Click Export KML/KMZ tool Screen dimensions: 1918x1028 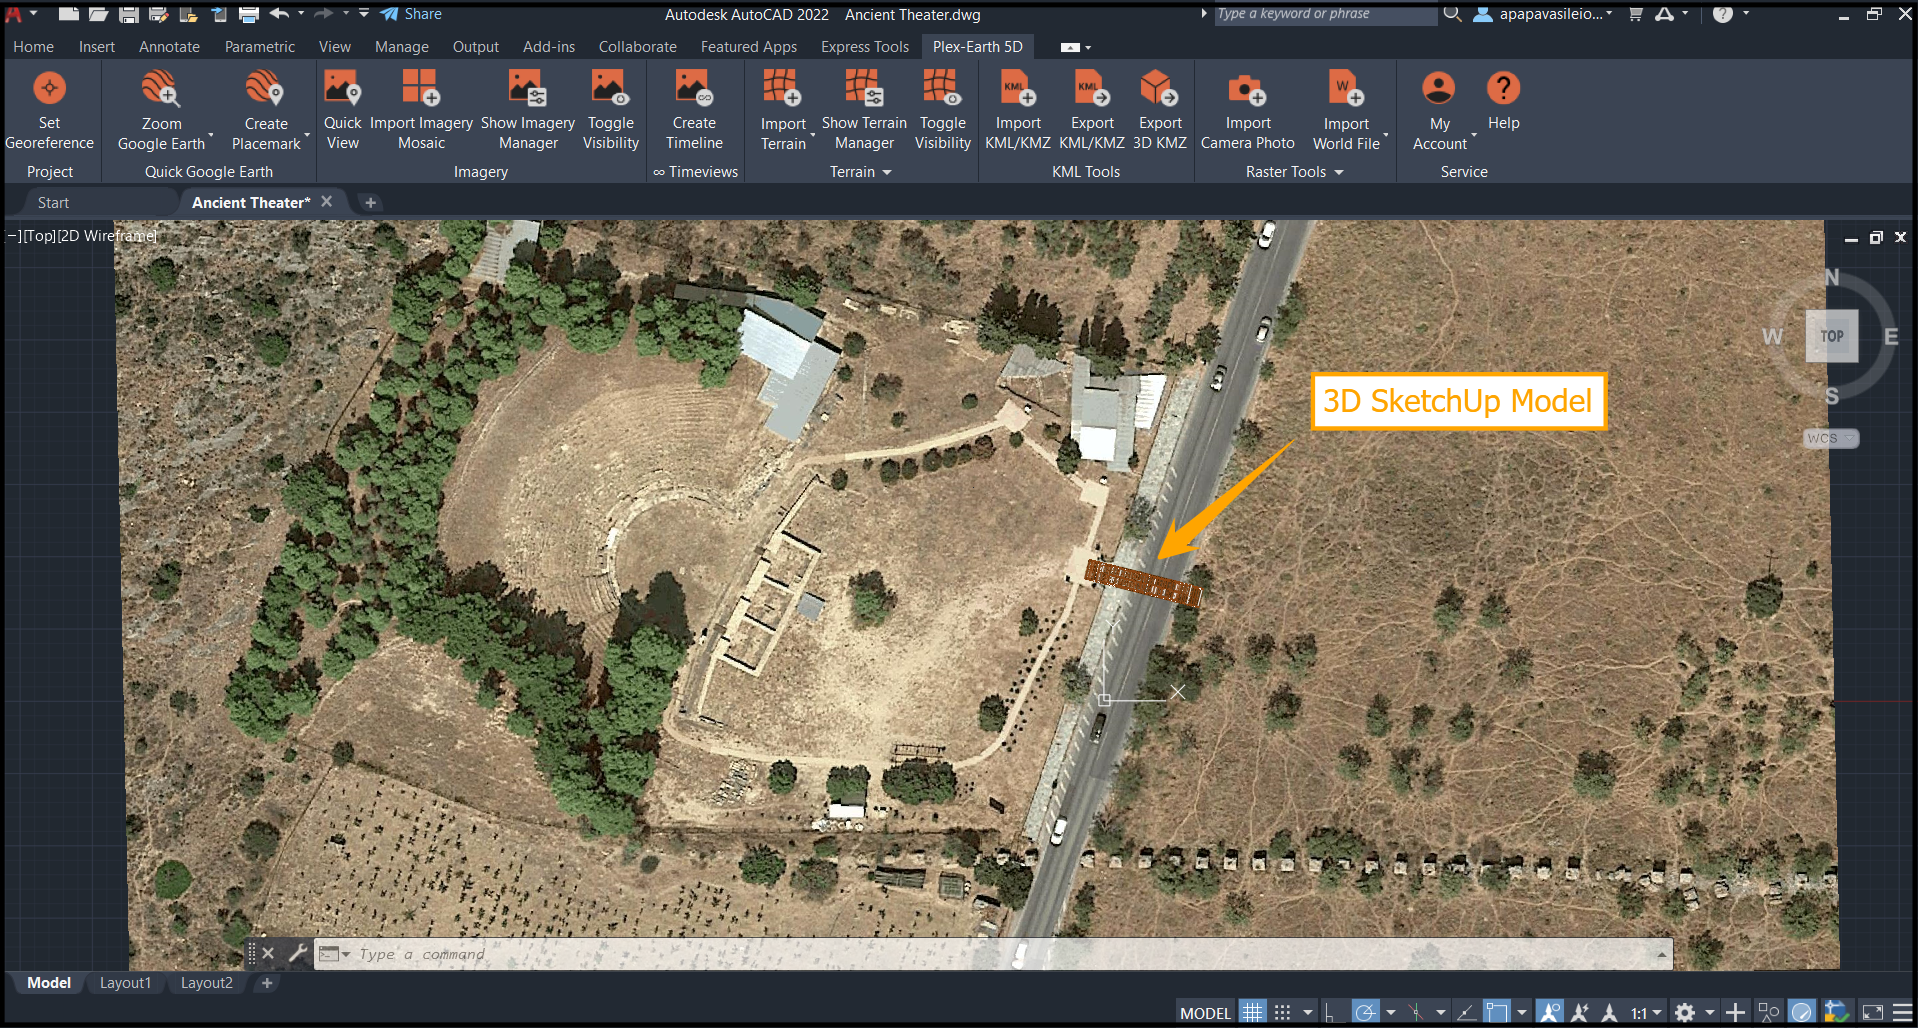click(x=1092, y=111)
